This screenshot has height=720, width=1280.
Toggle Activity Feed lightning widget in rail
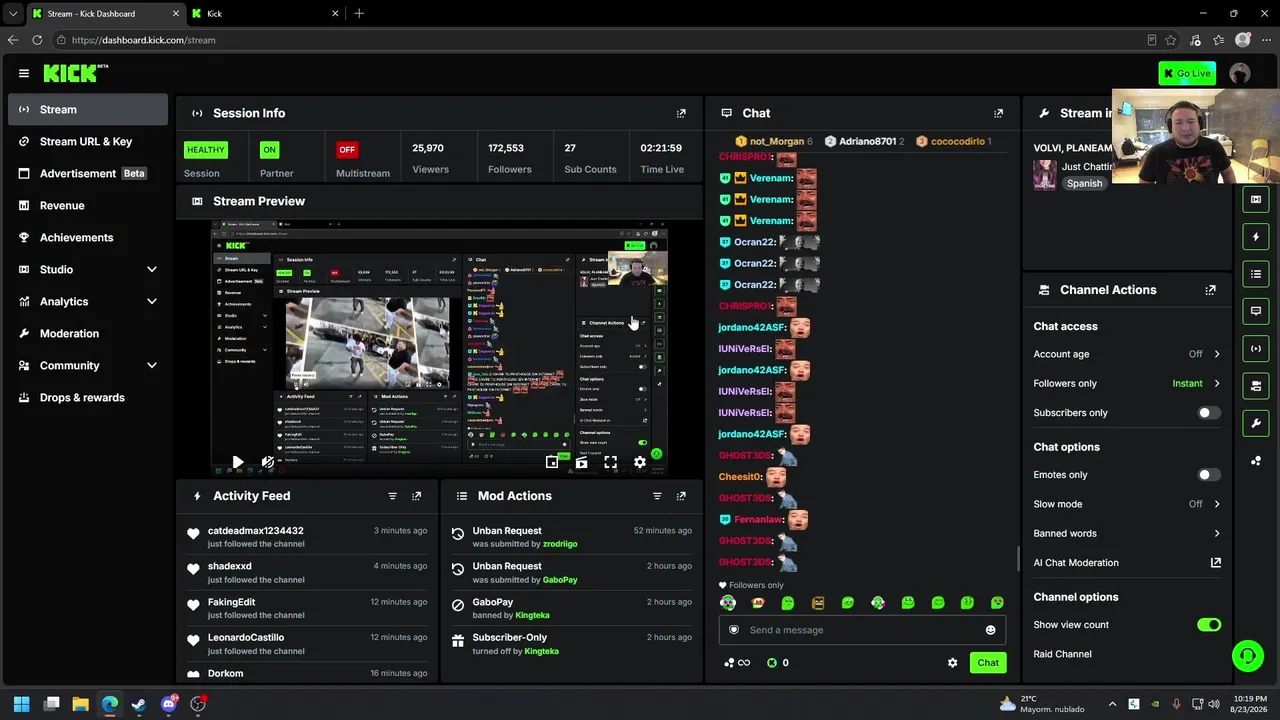1256,237
